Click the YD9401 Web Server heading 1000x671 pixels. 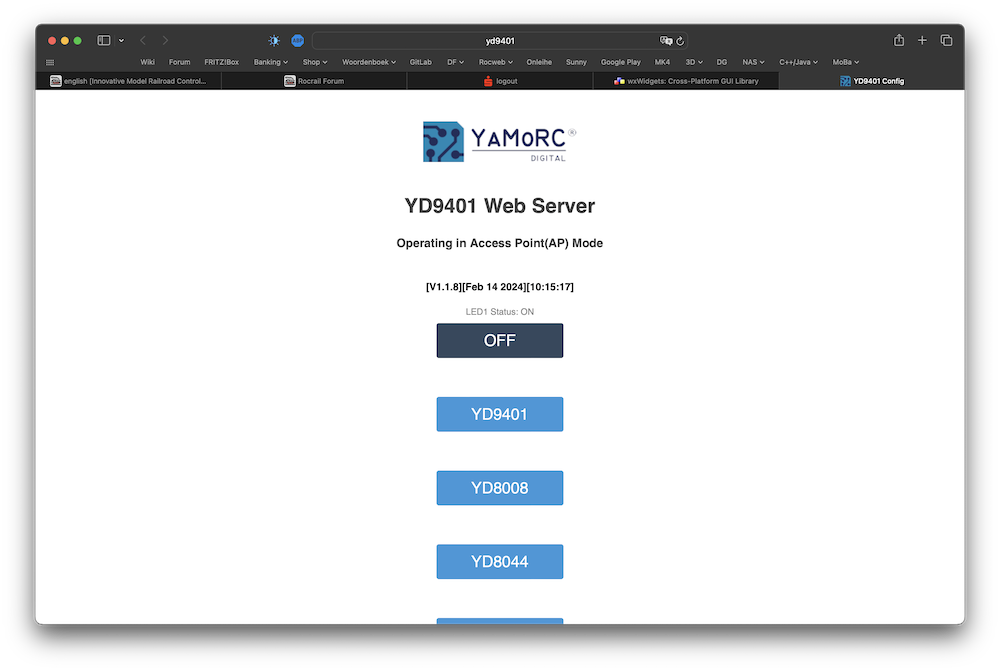click(499, 206)
